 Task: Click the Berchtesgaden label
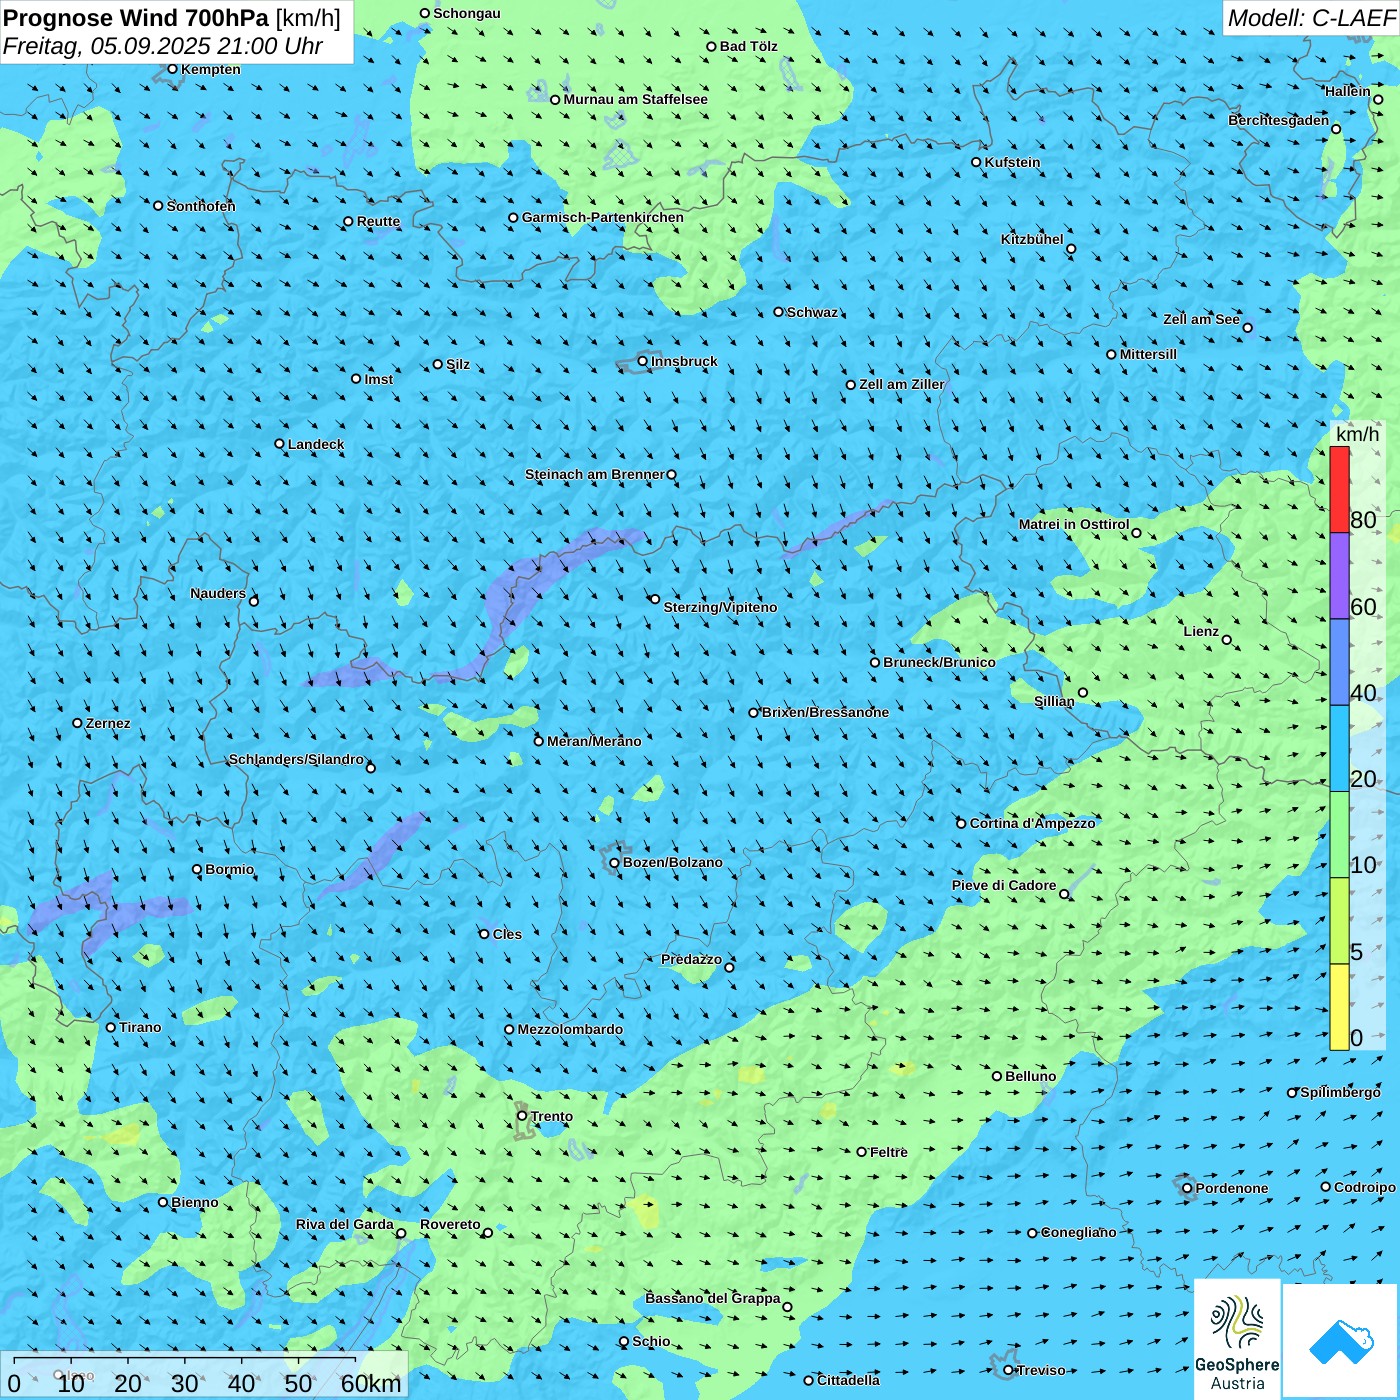tap(1279, 120)
